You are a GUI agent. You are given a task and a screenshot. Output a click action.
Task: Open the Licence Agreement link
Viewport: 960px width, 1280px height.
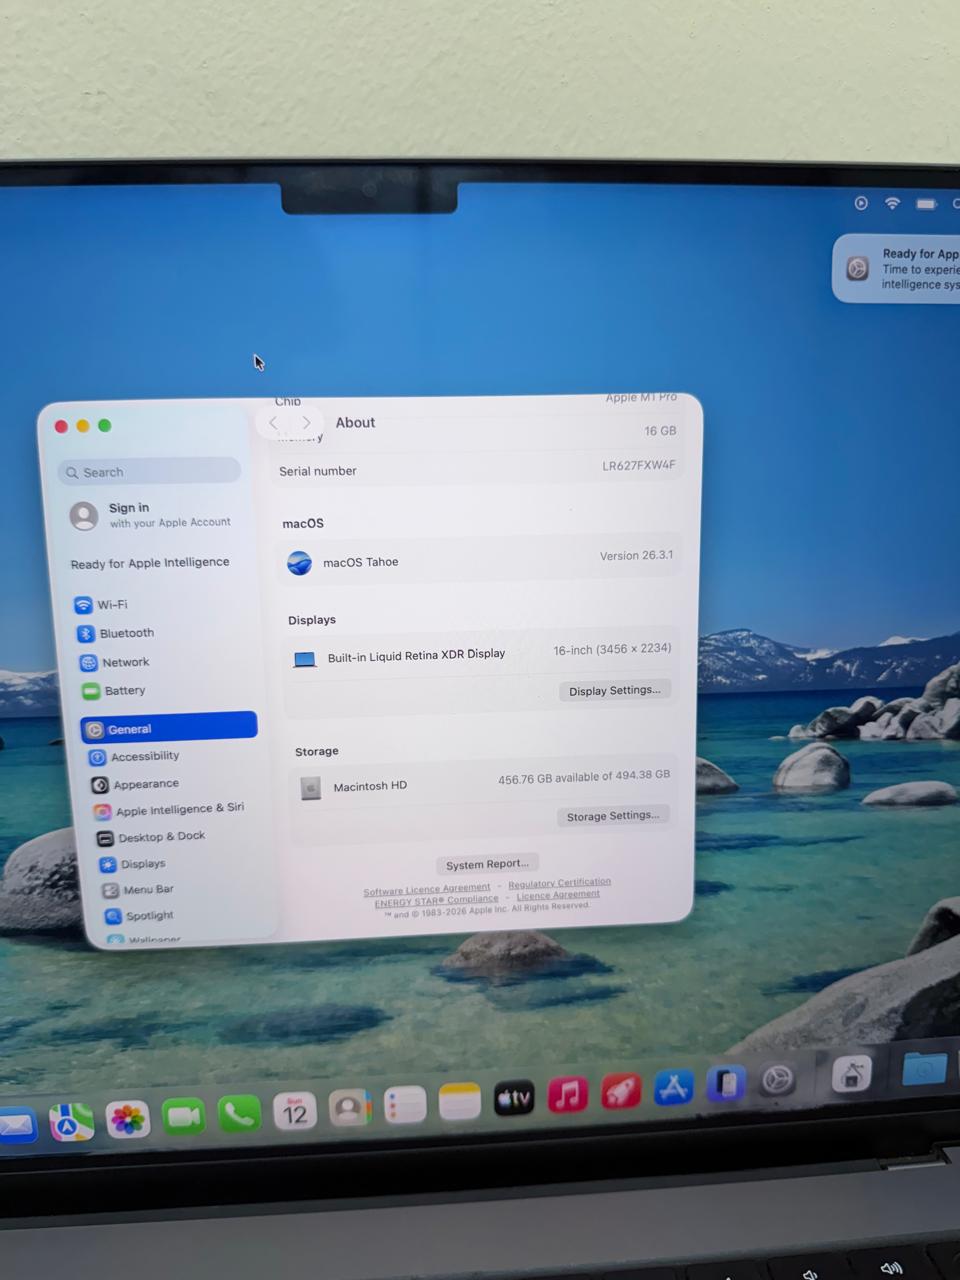[558, 895]
